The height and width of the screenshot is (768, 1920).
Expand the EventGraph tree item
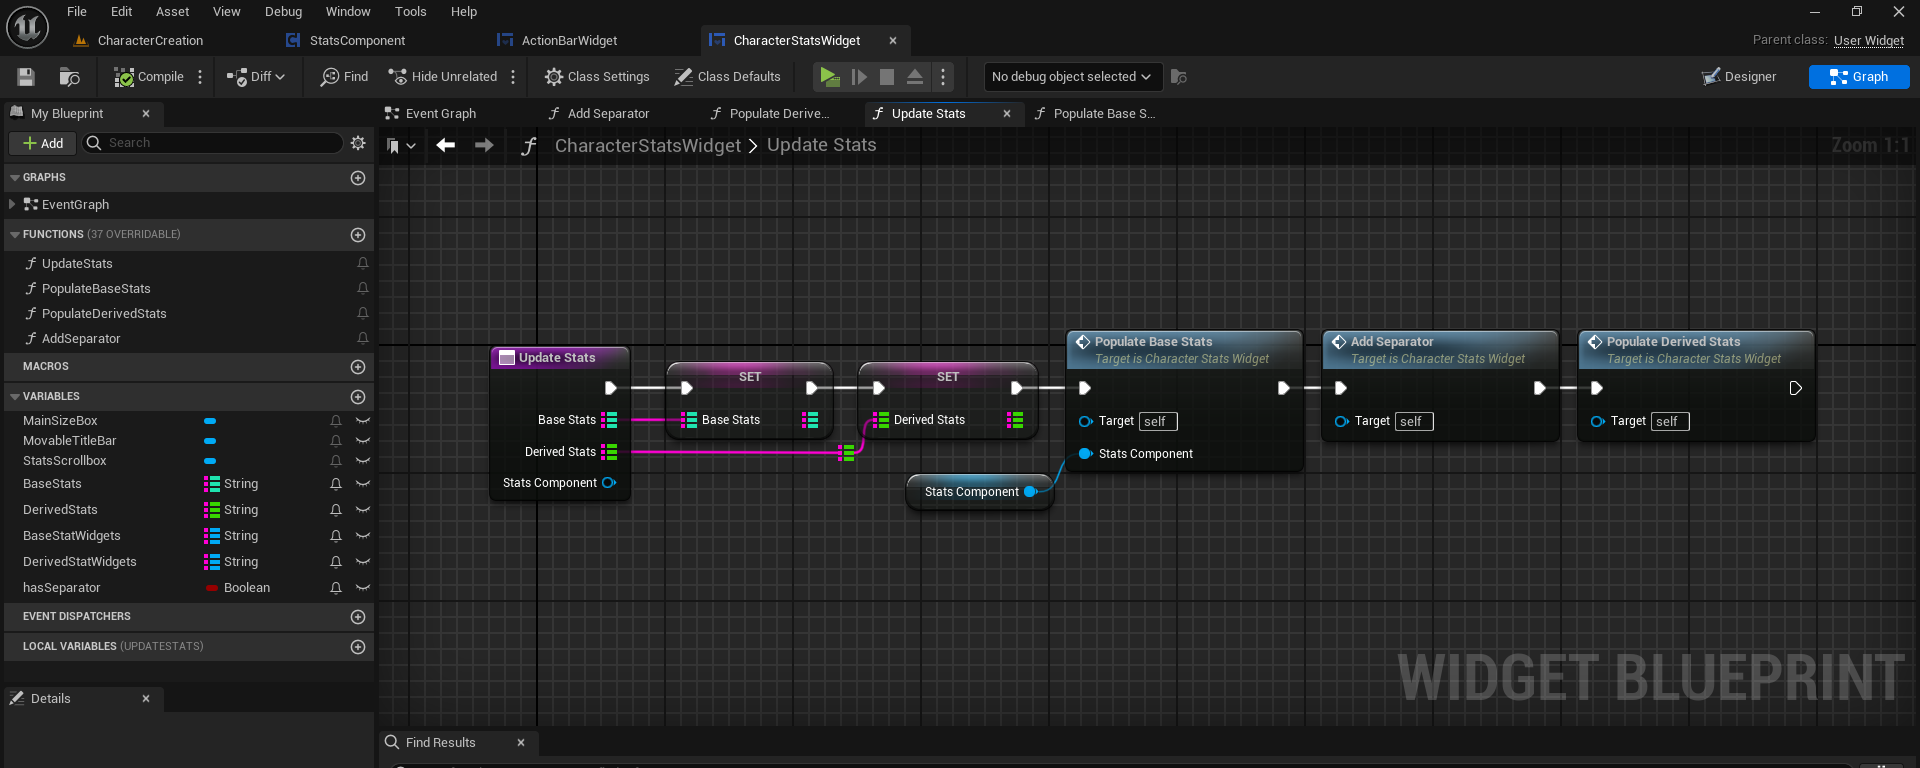[12, 204]
